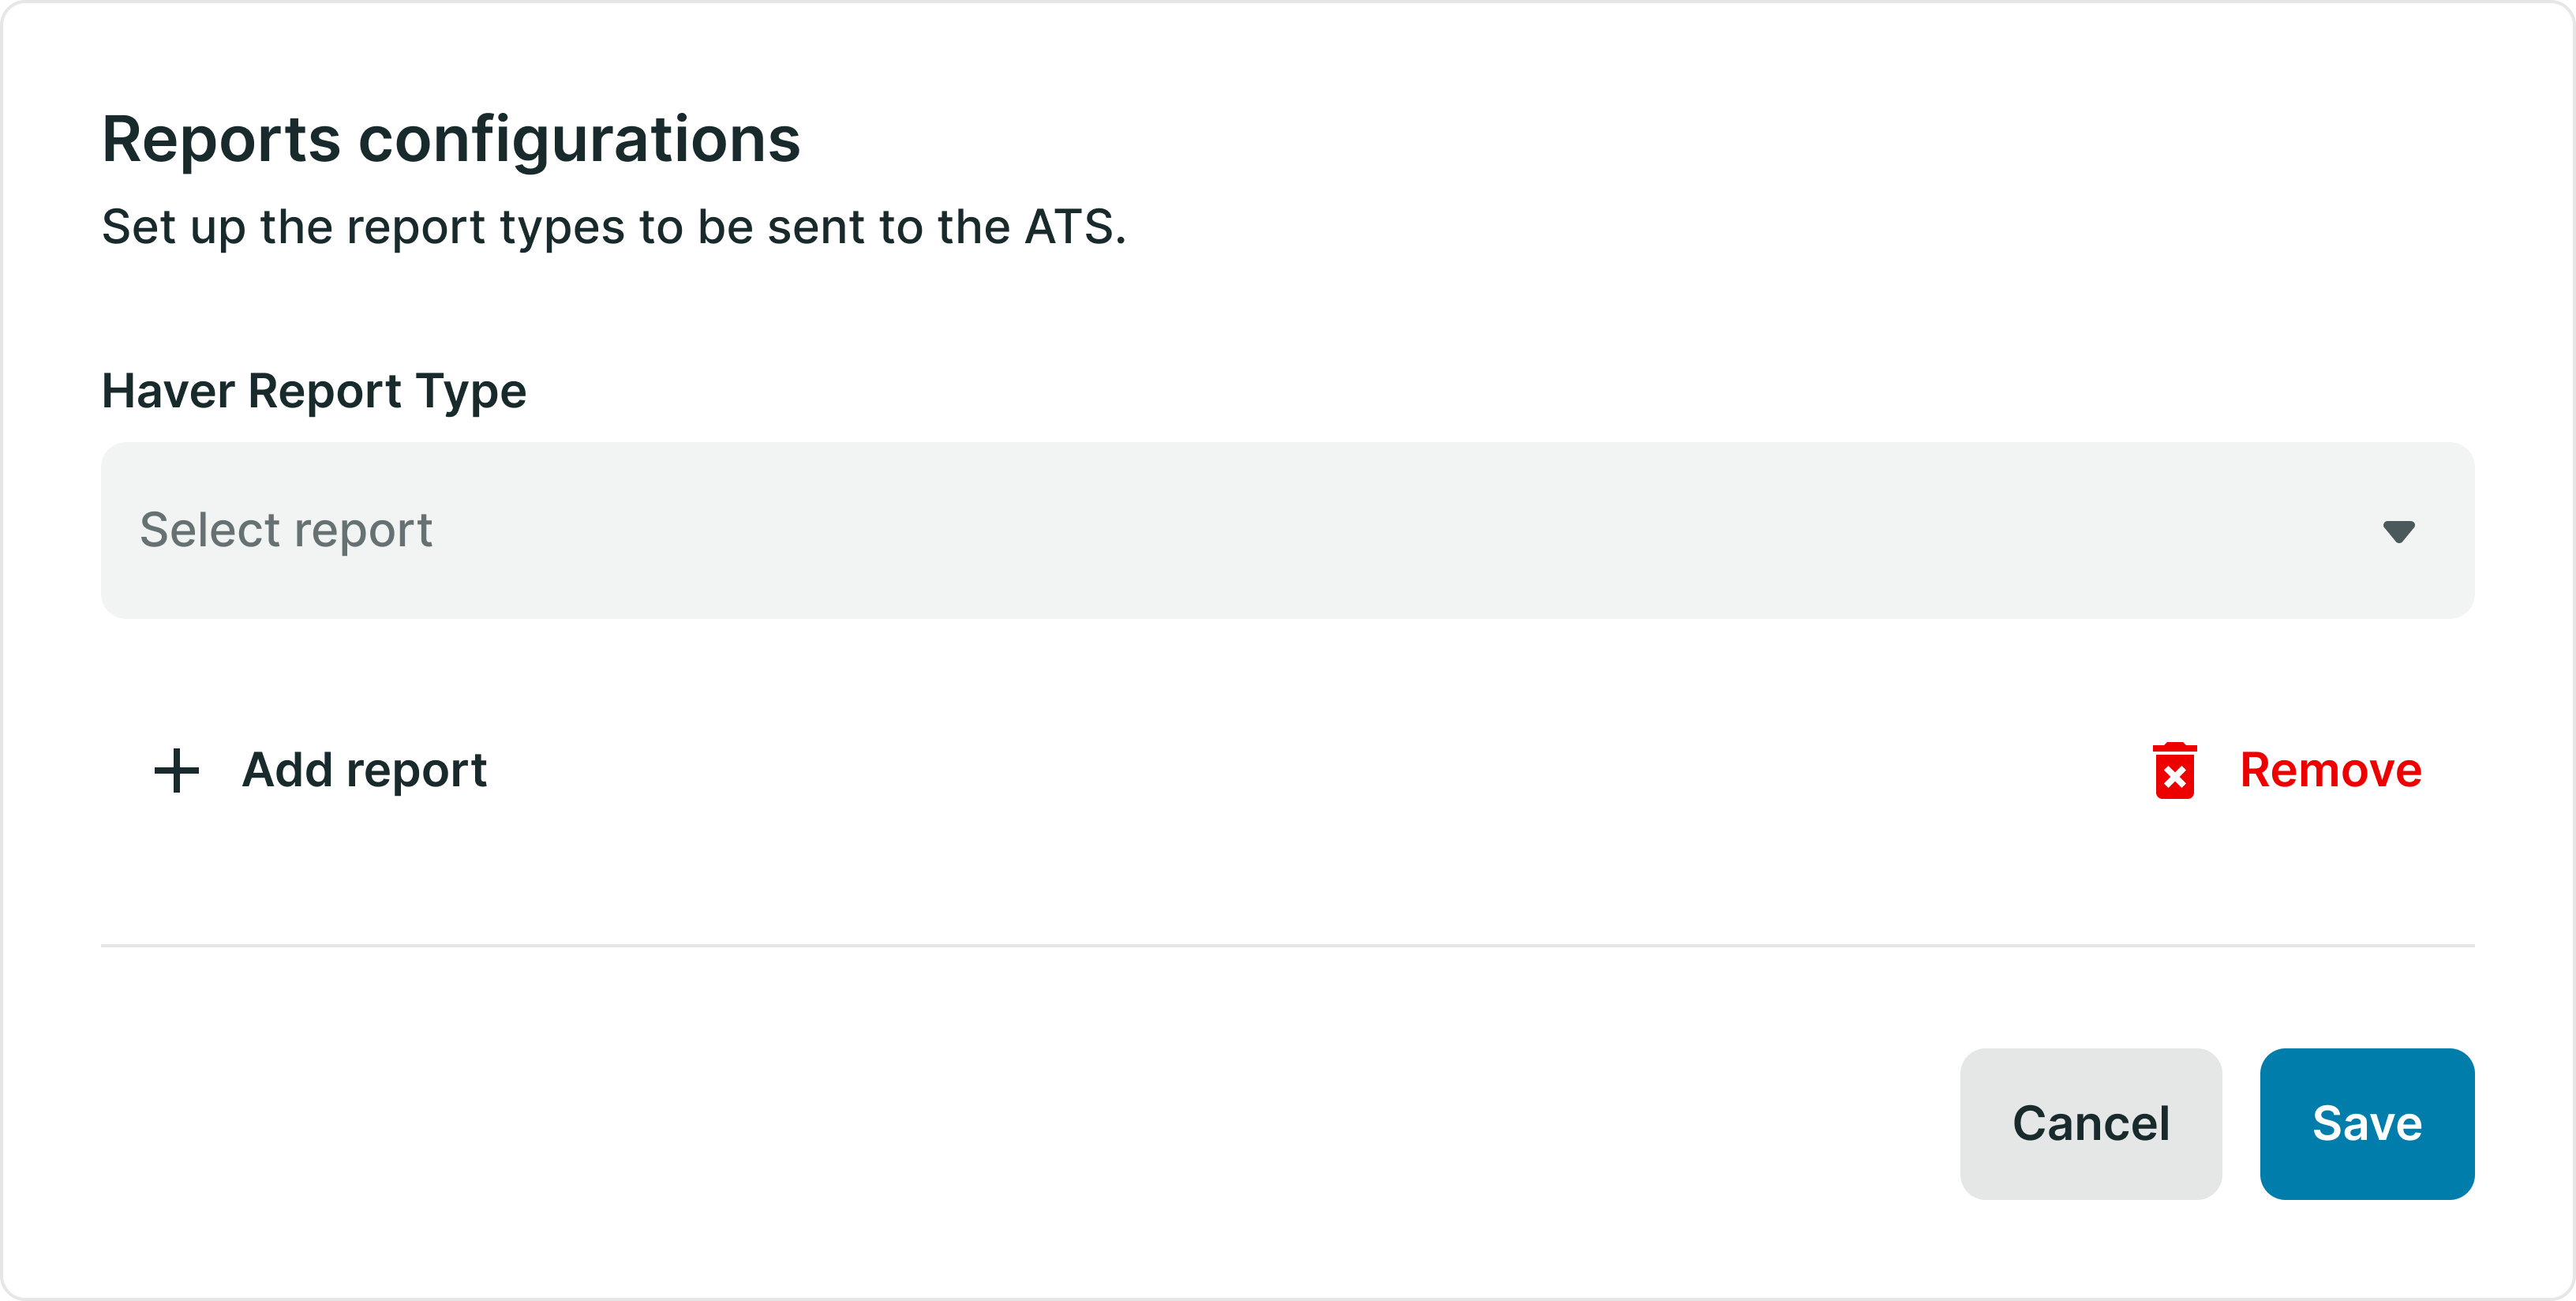Click the dropdown caret arrow icon
Viewport: 2576px width, 1301px height.
pos(2398,531)
